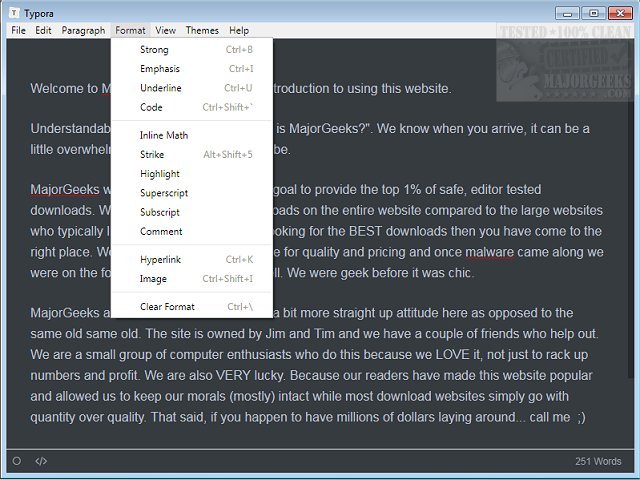Choose Emphasis in the Format menu
The height and width of the screenshot is (480, 640).
(192, 69)
